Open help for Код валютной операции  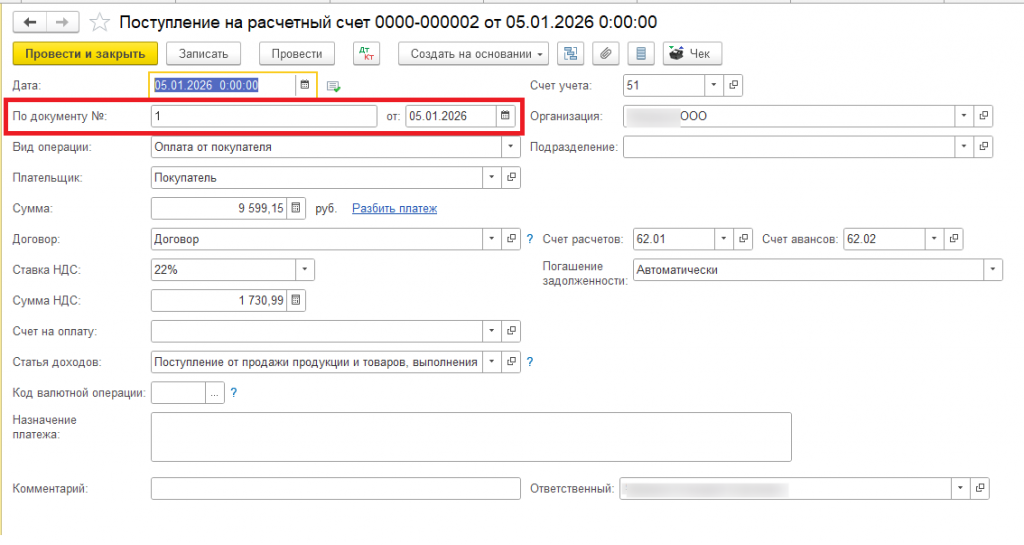234,393
